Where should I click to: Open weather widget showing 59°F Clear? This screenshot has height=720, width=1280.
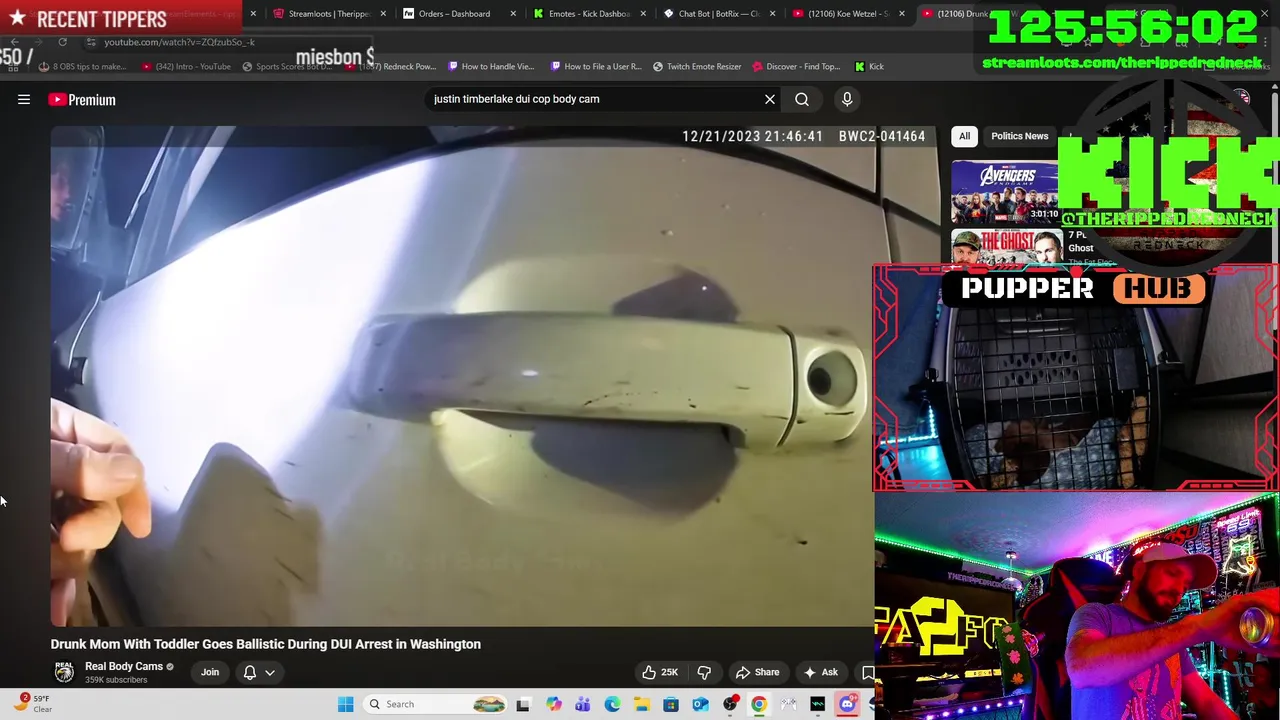click(x=32, y=704)
